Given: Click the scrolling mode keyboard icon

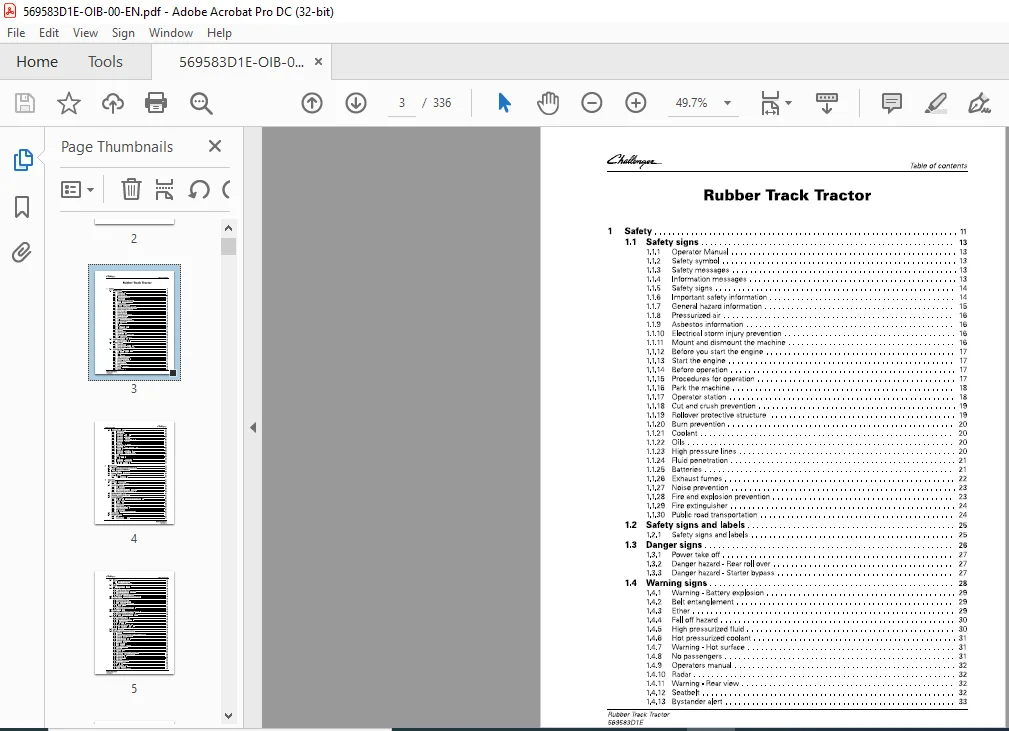Looking at the screenshot, I should (x=827, y=103).
